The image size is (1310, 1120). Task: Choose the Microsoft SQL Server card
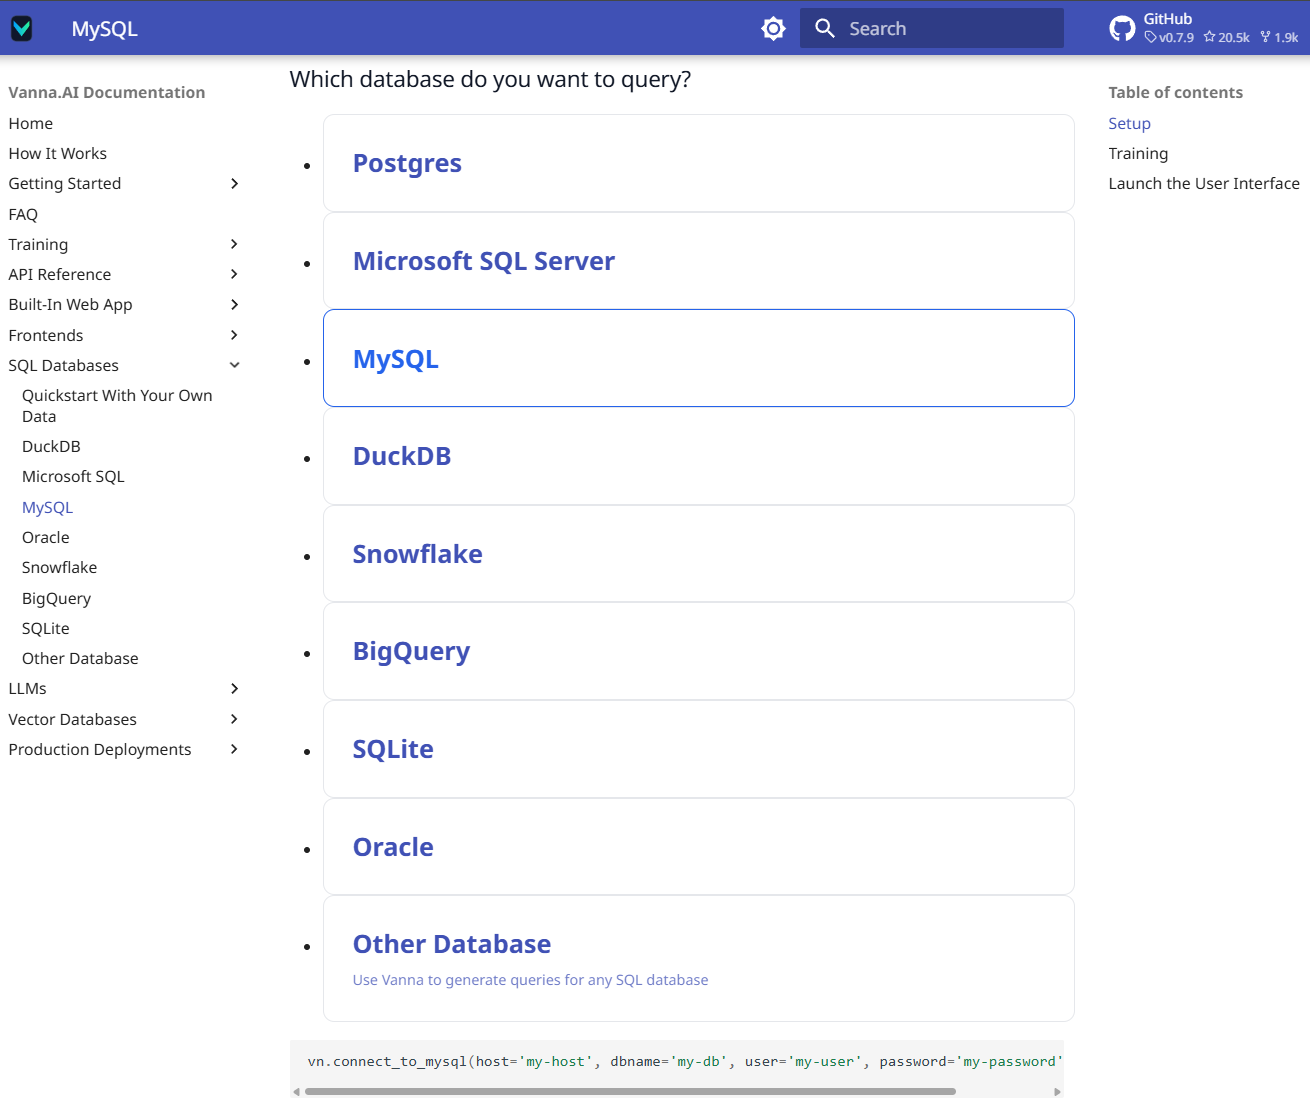coord(698,261)
